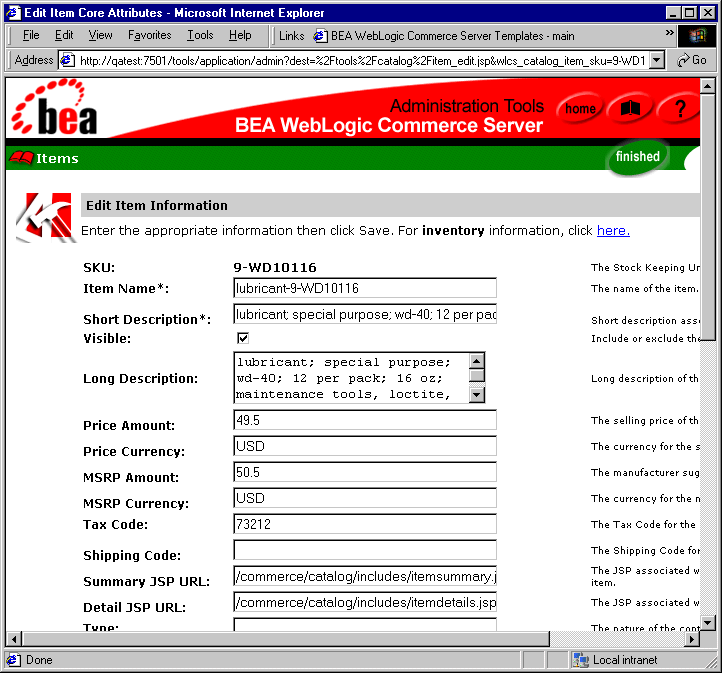Click in the Price Amount field

click(x=365, y=420)
